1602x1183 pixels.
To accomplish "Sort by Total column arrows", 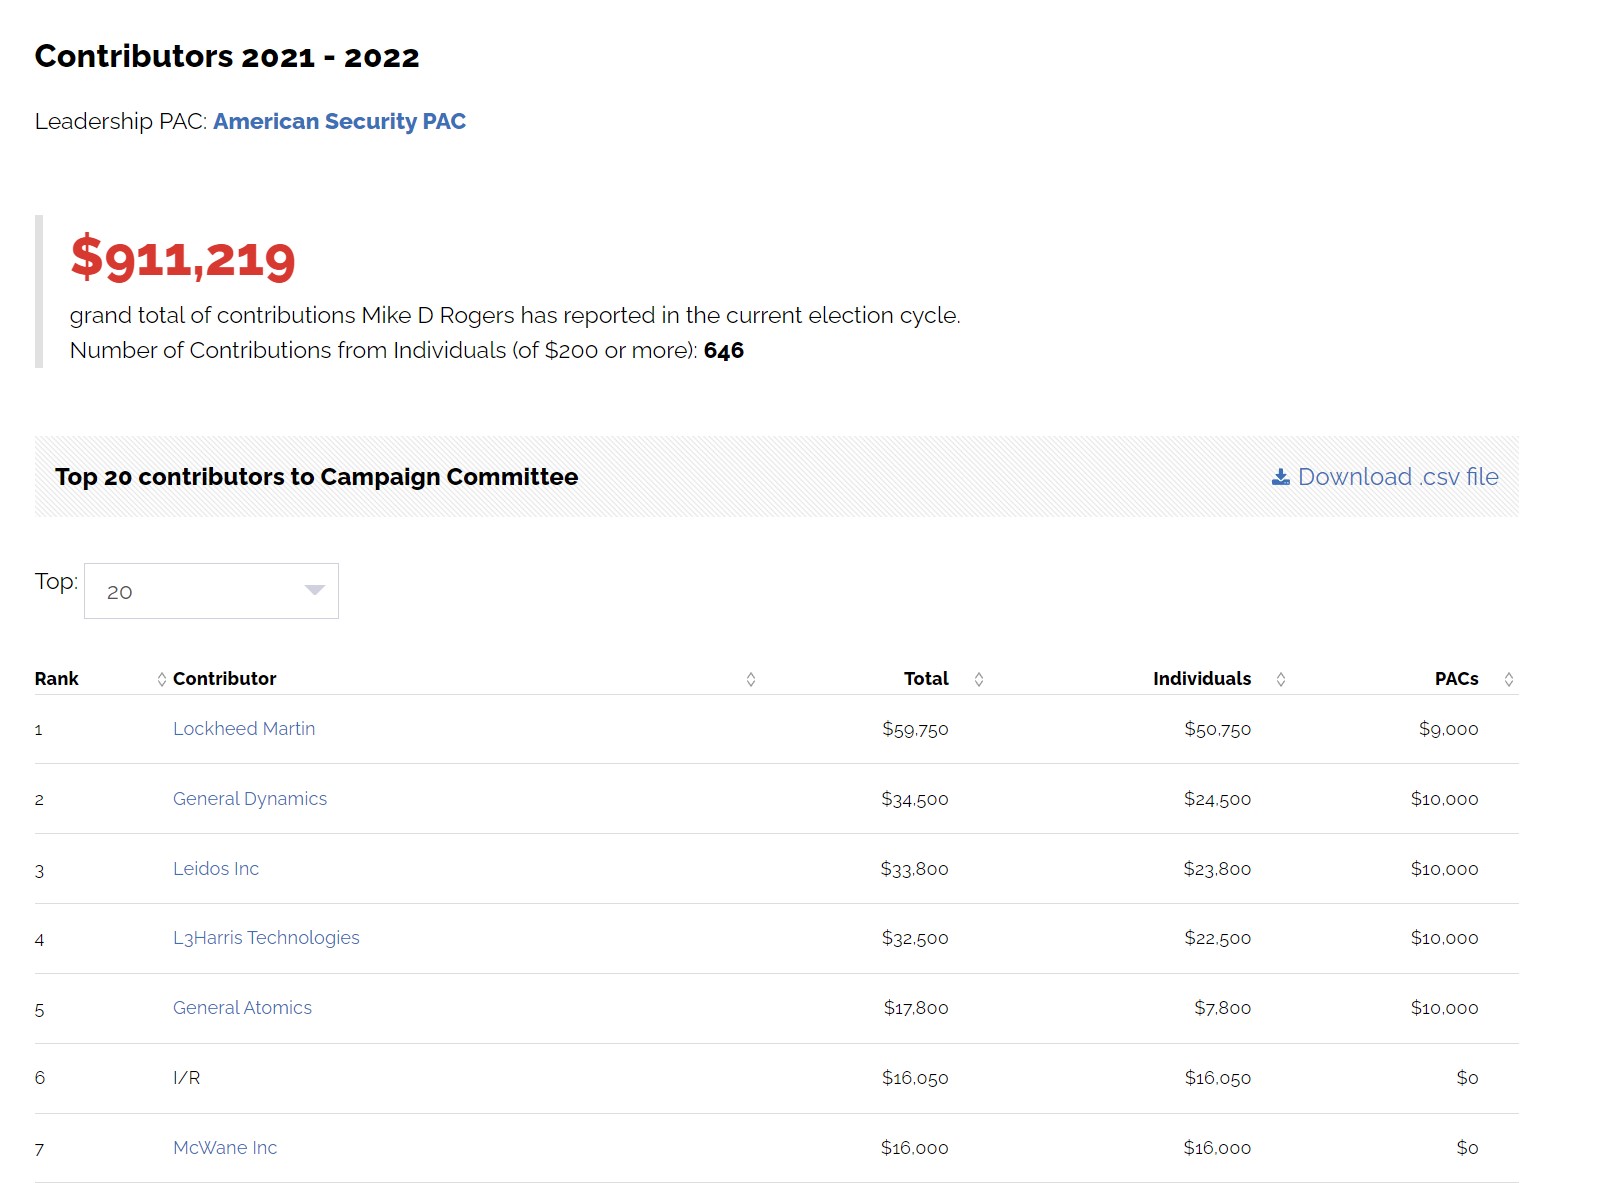I will click(x=978, y=680).
